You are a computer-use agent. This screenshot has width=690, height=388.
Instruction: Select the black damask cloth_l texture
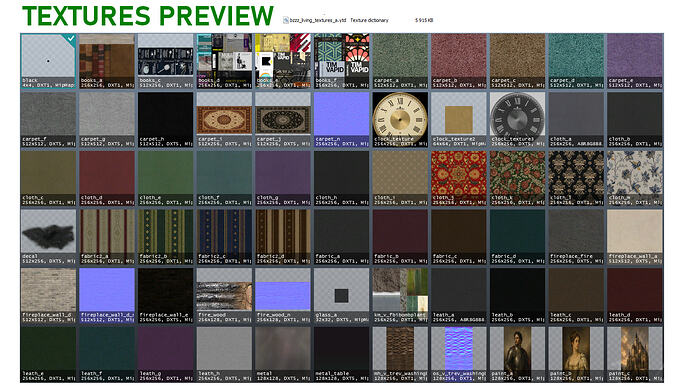pos(576,178)
